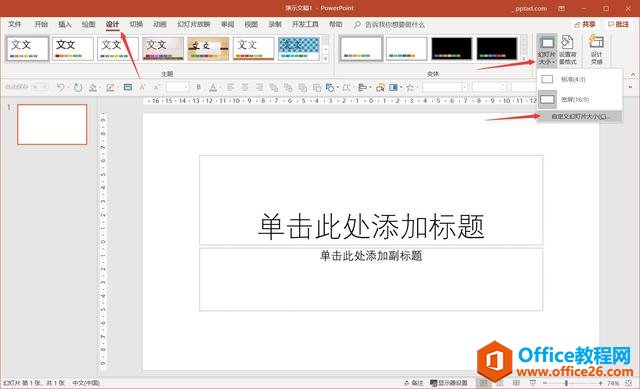Open the 视图 (View) tab

251,24
